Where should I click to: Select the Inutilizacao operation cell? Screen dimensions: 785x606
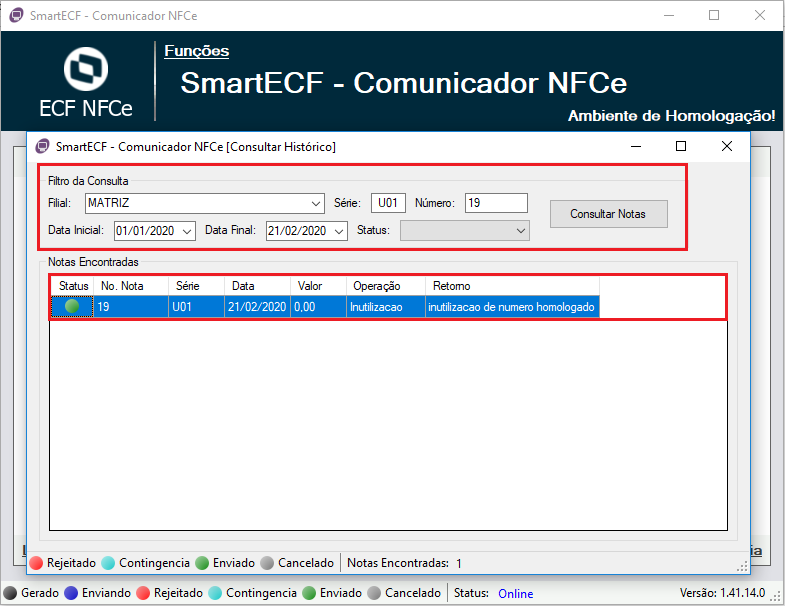pyautogui.click(x=386, y=307)
